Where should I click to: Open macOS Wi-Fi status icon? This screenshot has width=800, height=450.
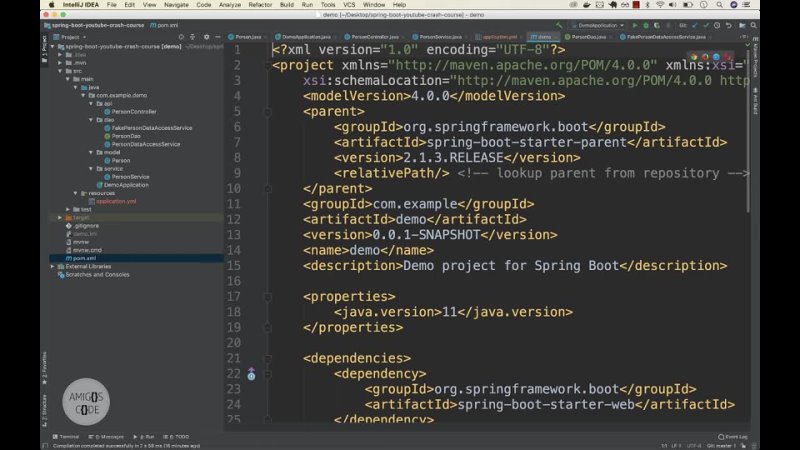pos(660,5)
